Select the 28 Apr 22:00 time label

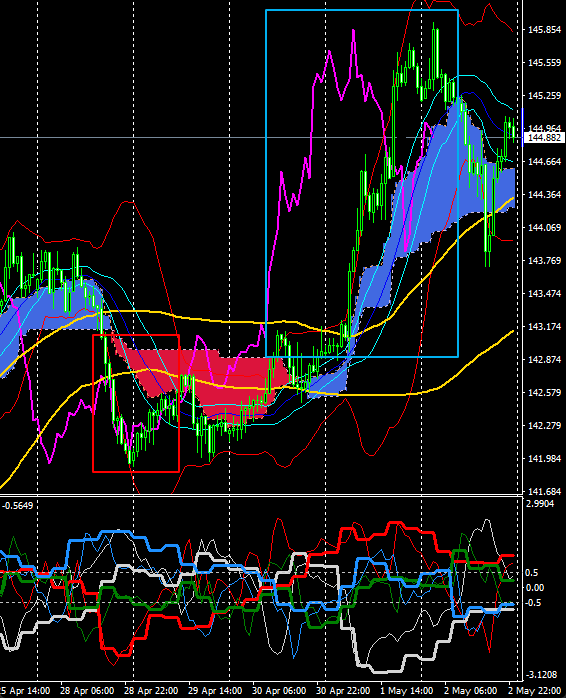pos(151,691)
